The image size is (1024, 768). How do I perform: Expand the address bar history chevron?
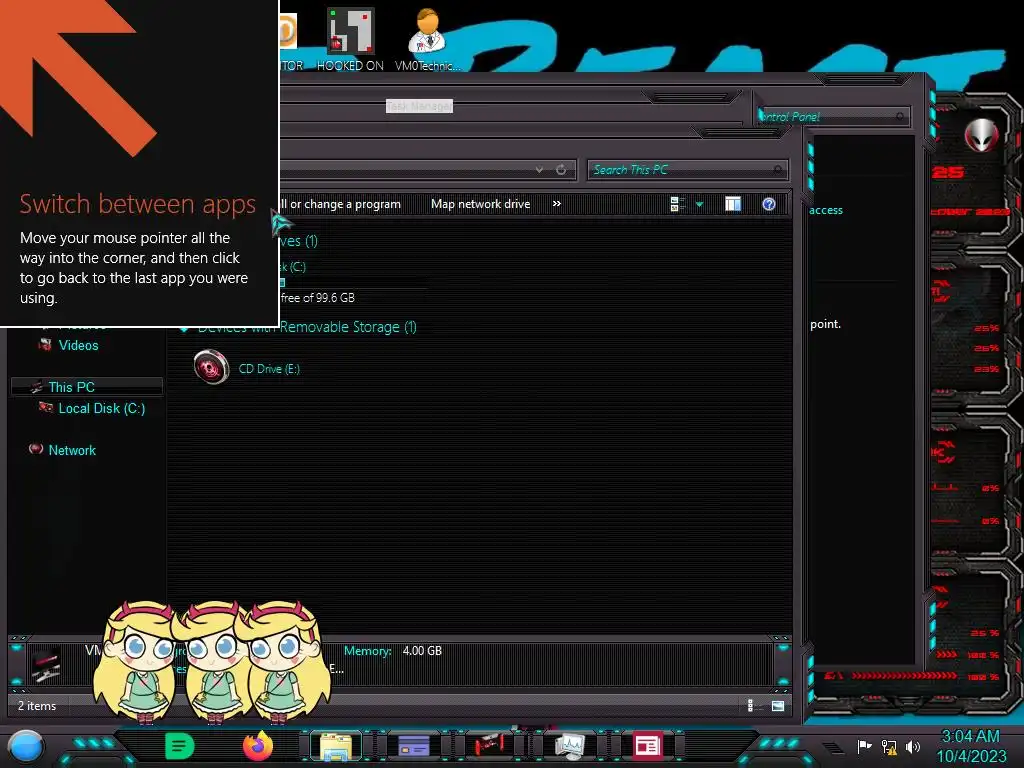click(x=539, y=170)
